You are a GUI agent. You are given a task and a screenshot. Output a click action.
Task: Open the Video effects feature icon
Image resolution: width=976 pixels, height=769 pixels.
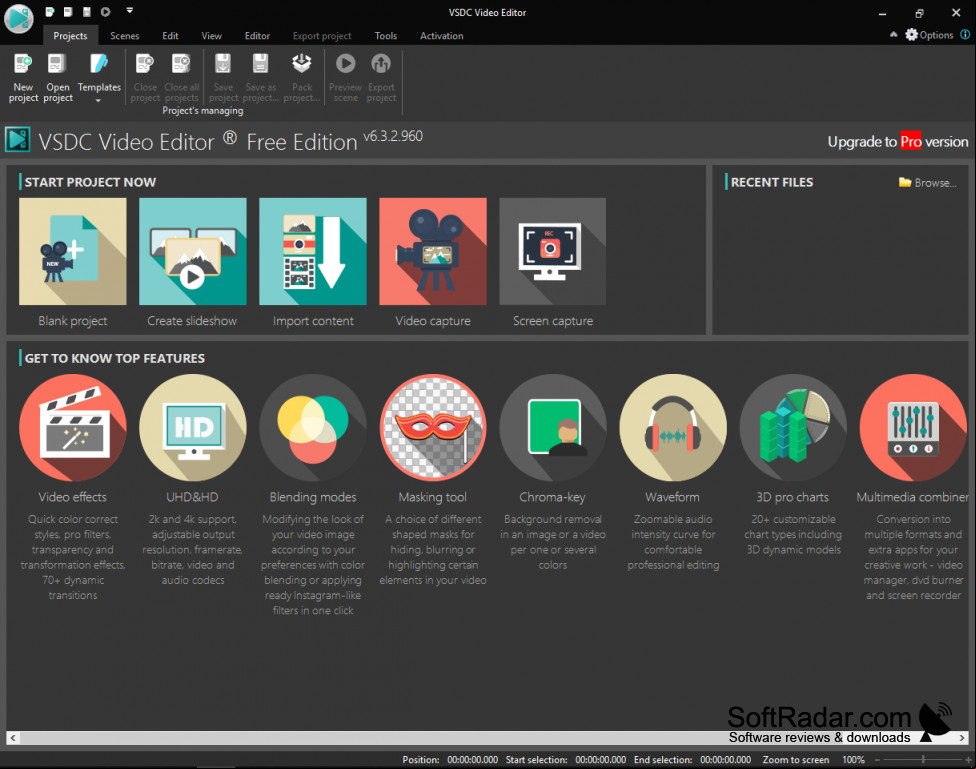point(73,428)
